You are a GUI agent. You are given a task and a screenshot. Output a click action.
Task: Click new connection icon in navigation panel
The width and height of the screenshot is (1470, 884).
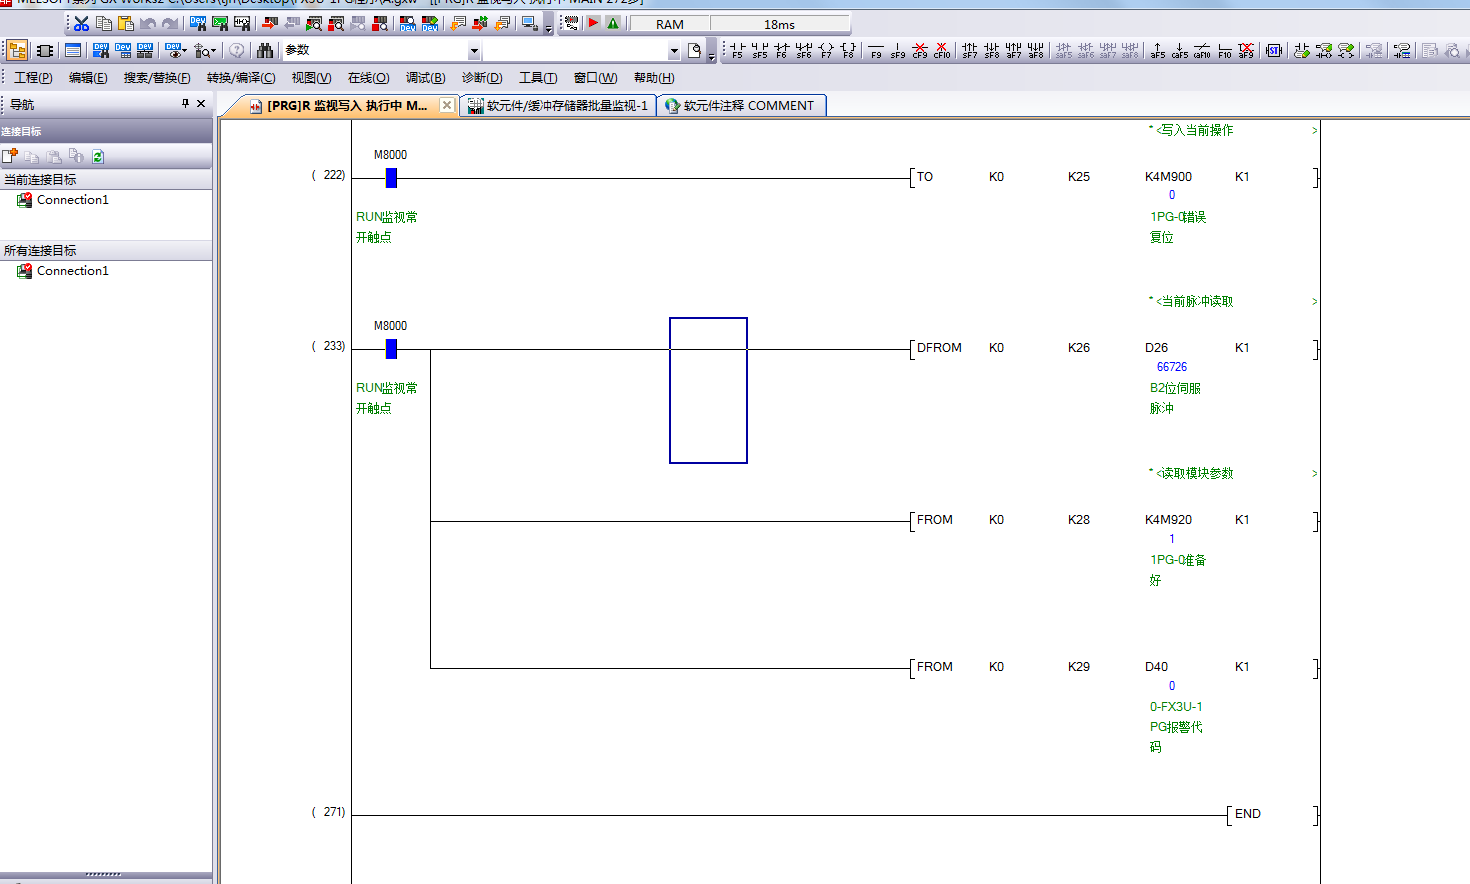point(10,157)
